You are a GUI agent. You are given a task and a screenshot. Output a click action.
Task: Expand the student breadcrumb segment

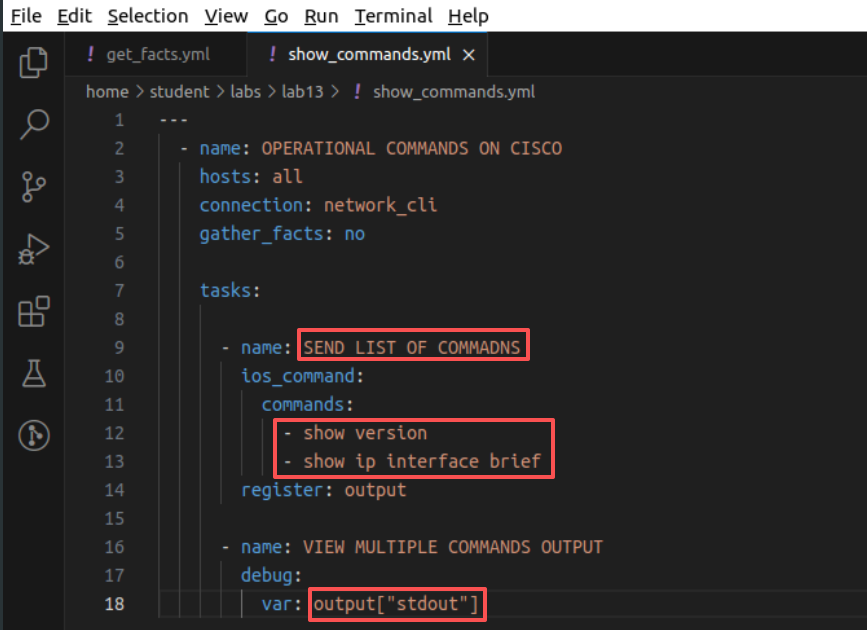179,91
